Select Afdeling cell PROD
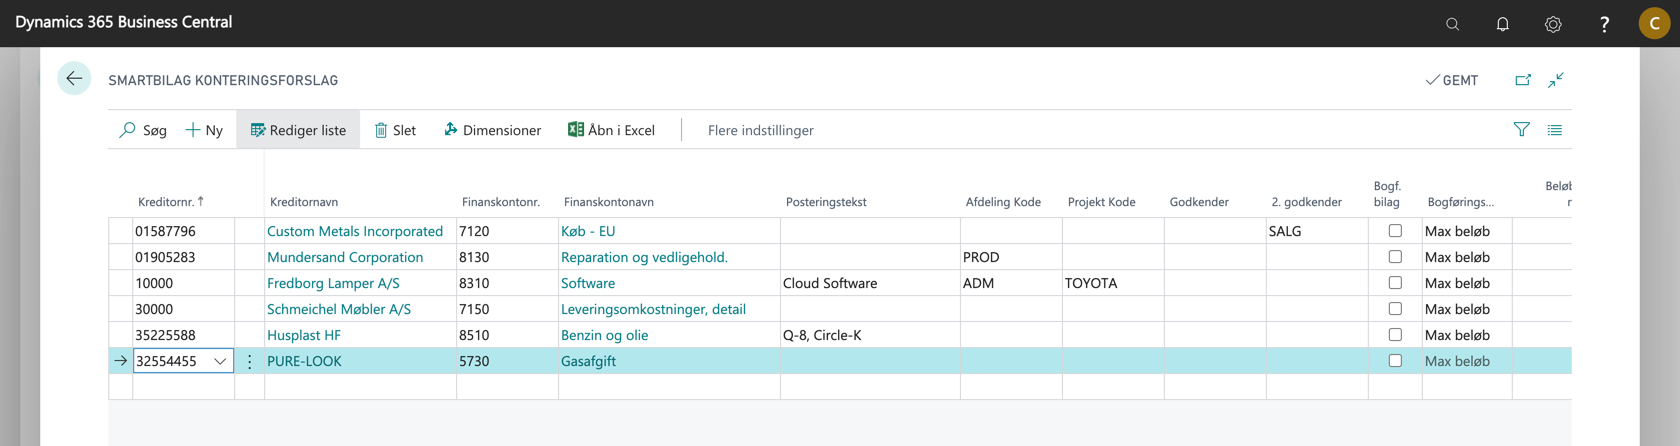Image resolution: width=1680 pixels, height=446 pixels. pyautogui.click(x=1011, y=257)
